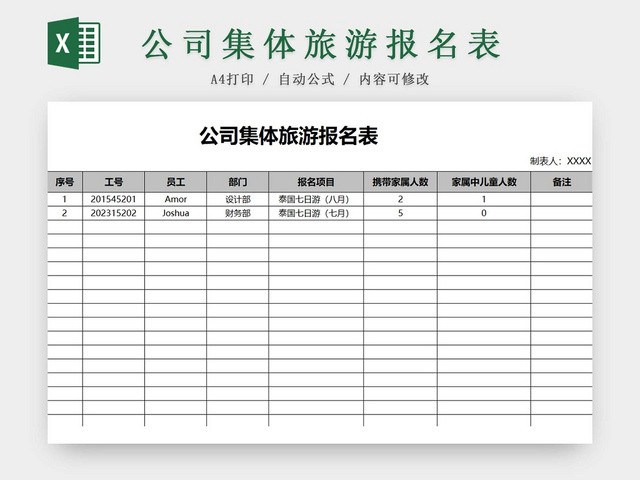
Task: Click family count cell in Amor's row
Action: click(x=400, y=200)
